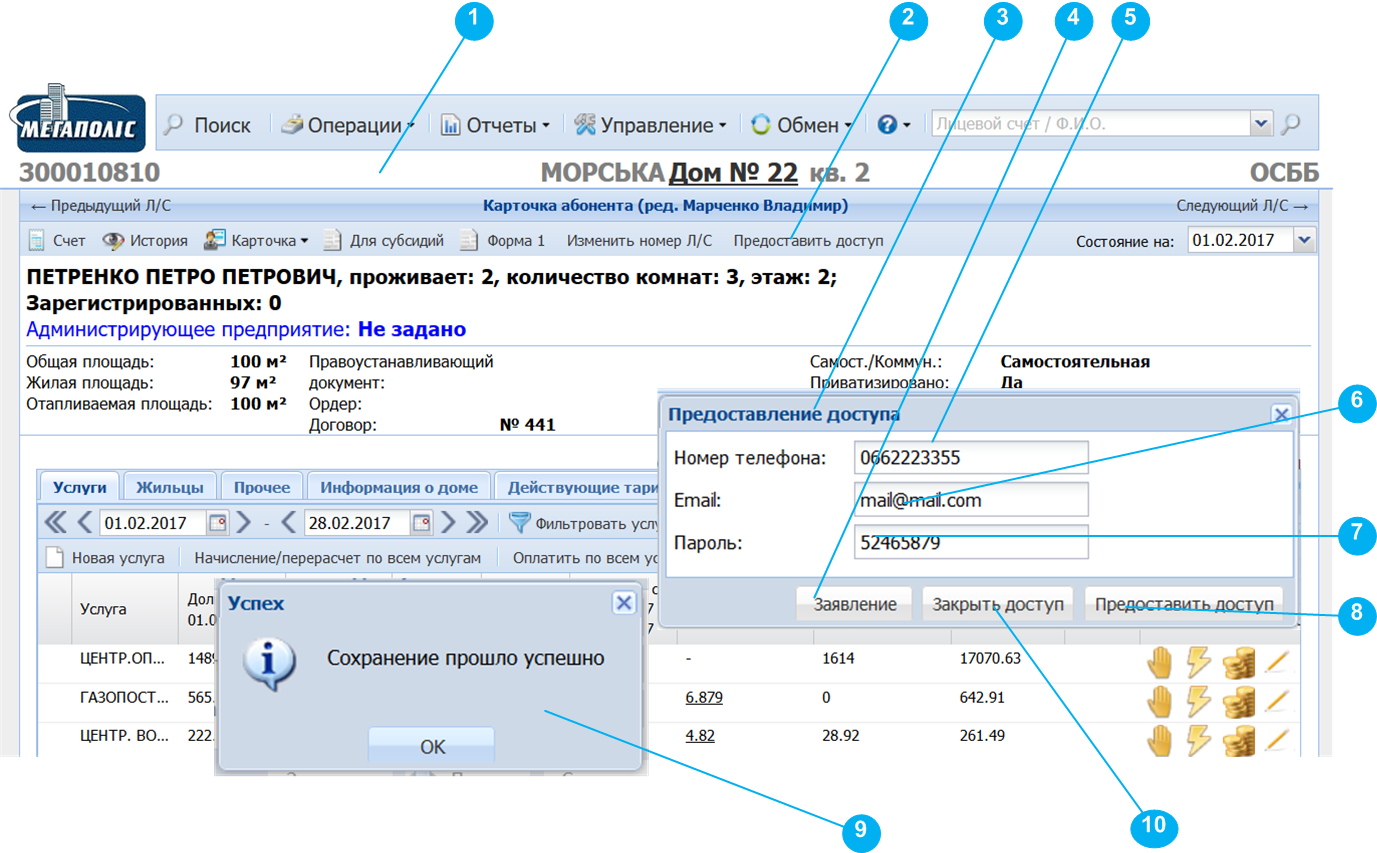Open the Карточка dropdown in card toolbar

pos(255,241)
